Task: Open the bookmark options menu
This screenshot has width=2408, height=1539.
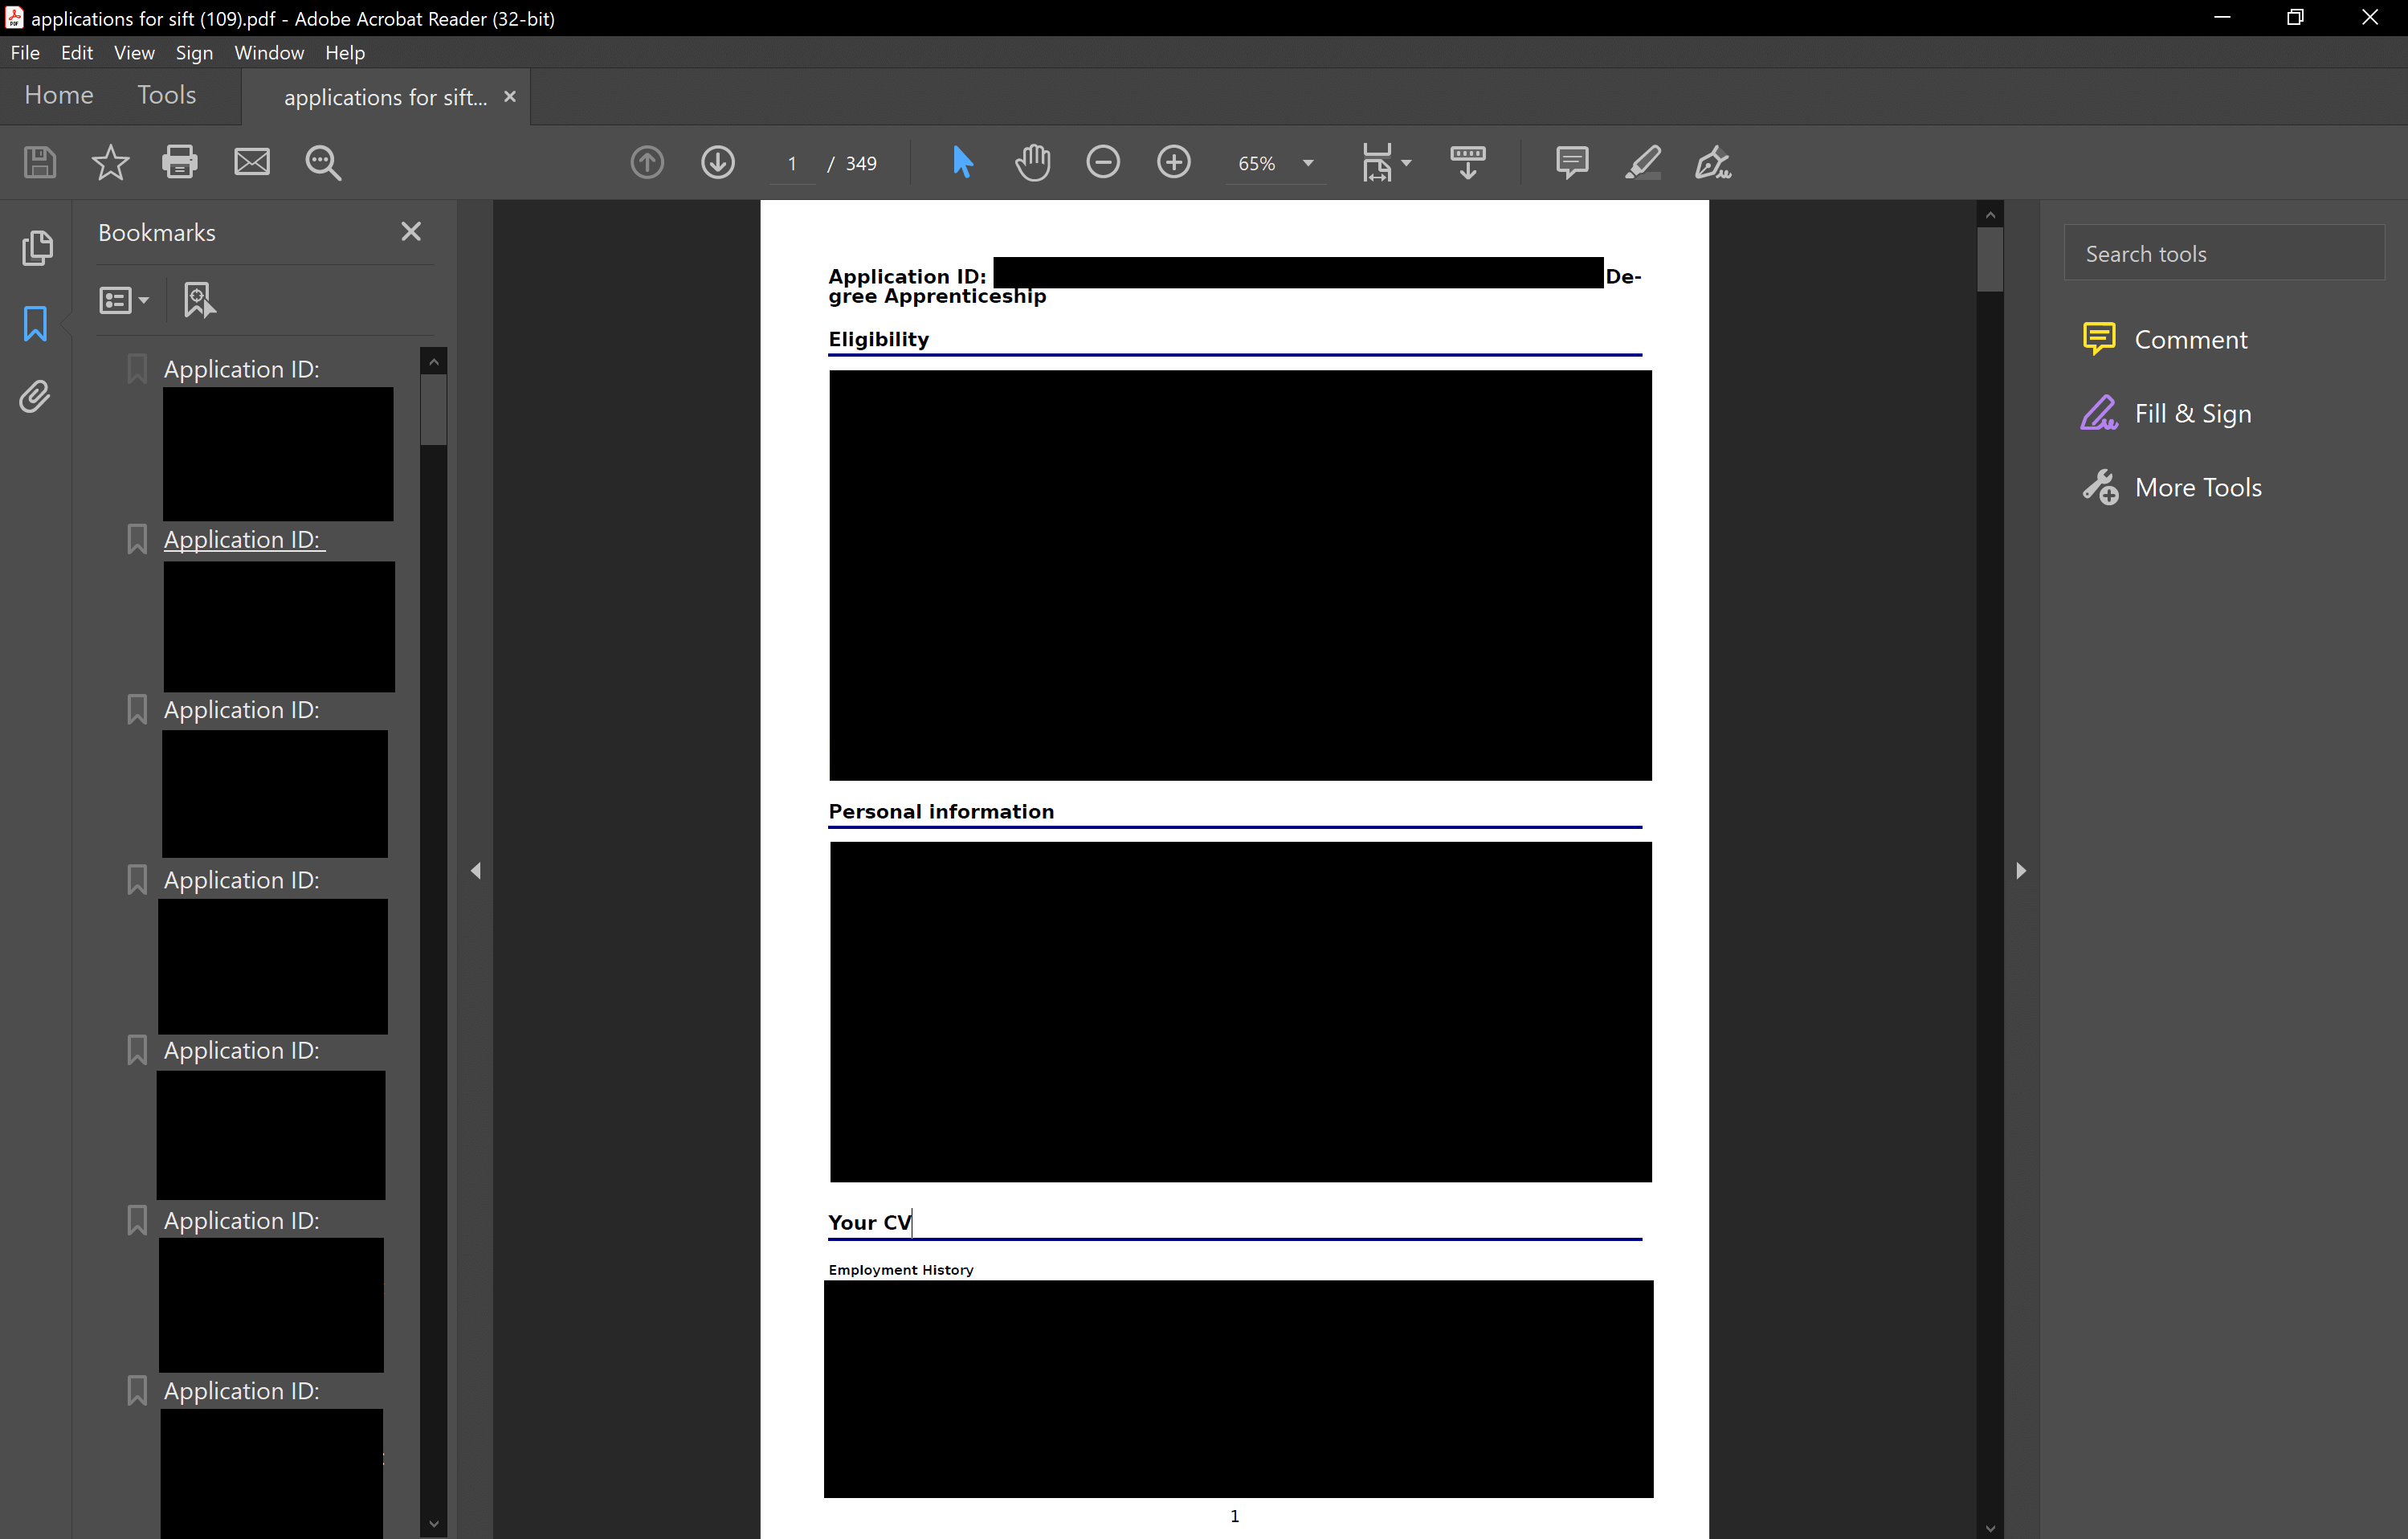Action: (x=124, y=299)
